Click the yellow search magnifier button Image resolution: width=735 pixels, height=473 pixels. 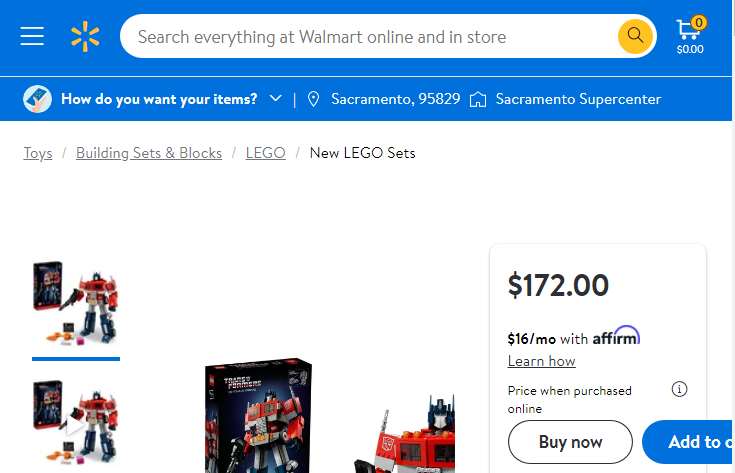point(635,37)
